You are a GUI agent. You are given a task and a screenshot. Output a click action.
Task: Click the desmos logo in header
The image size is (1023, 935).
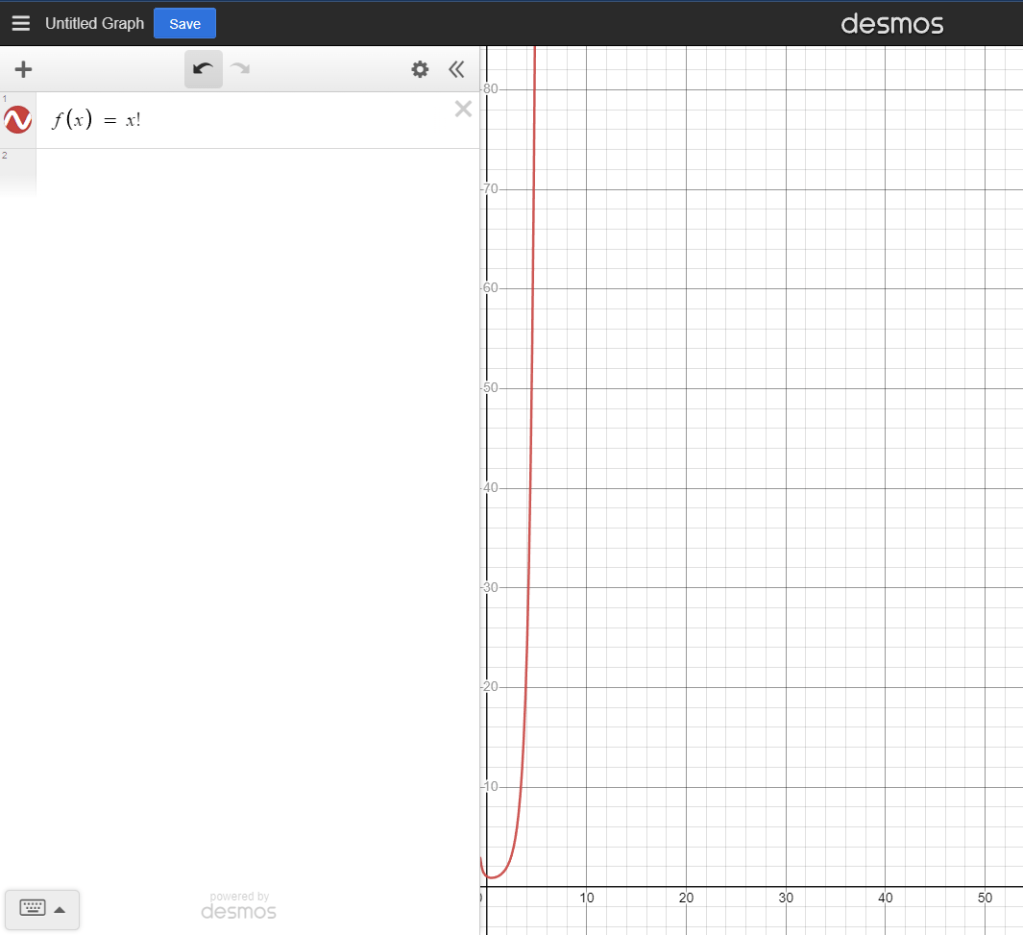pyautogui.click(x=891, y=23)
